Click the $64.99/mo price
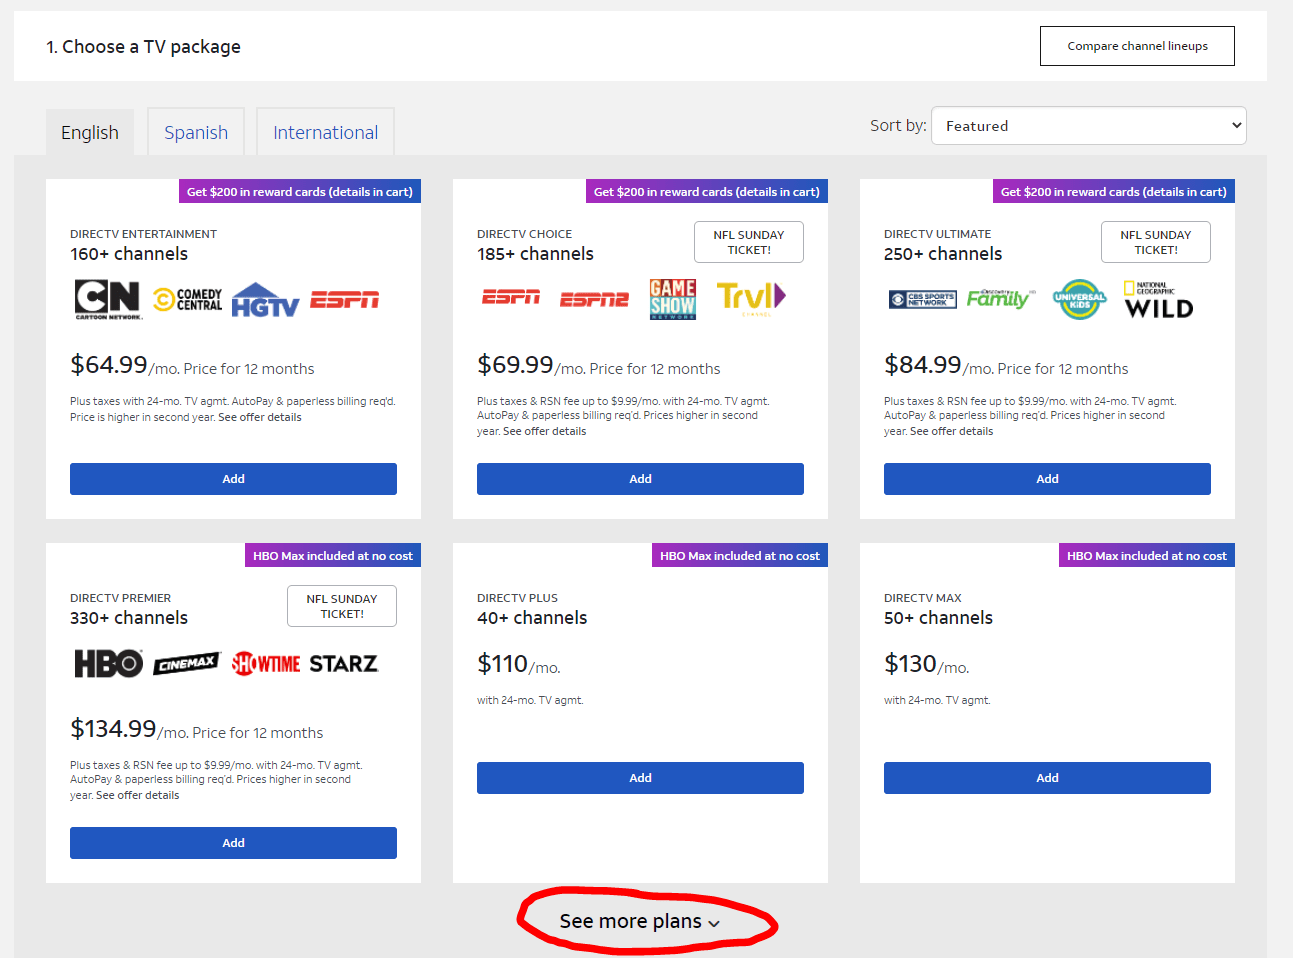Viewport: 1293px width, 958px height. [x=125, y=366]
